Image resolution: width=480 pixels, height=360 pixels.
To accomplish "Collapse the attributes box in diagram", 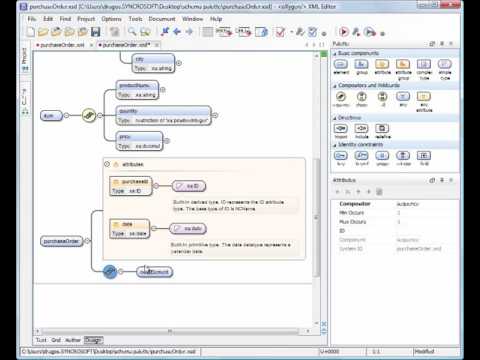I will pos(107,164).
